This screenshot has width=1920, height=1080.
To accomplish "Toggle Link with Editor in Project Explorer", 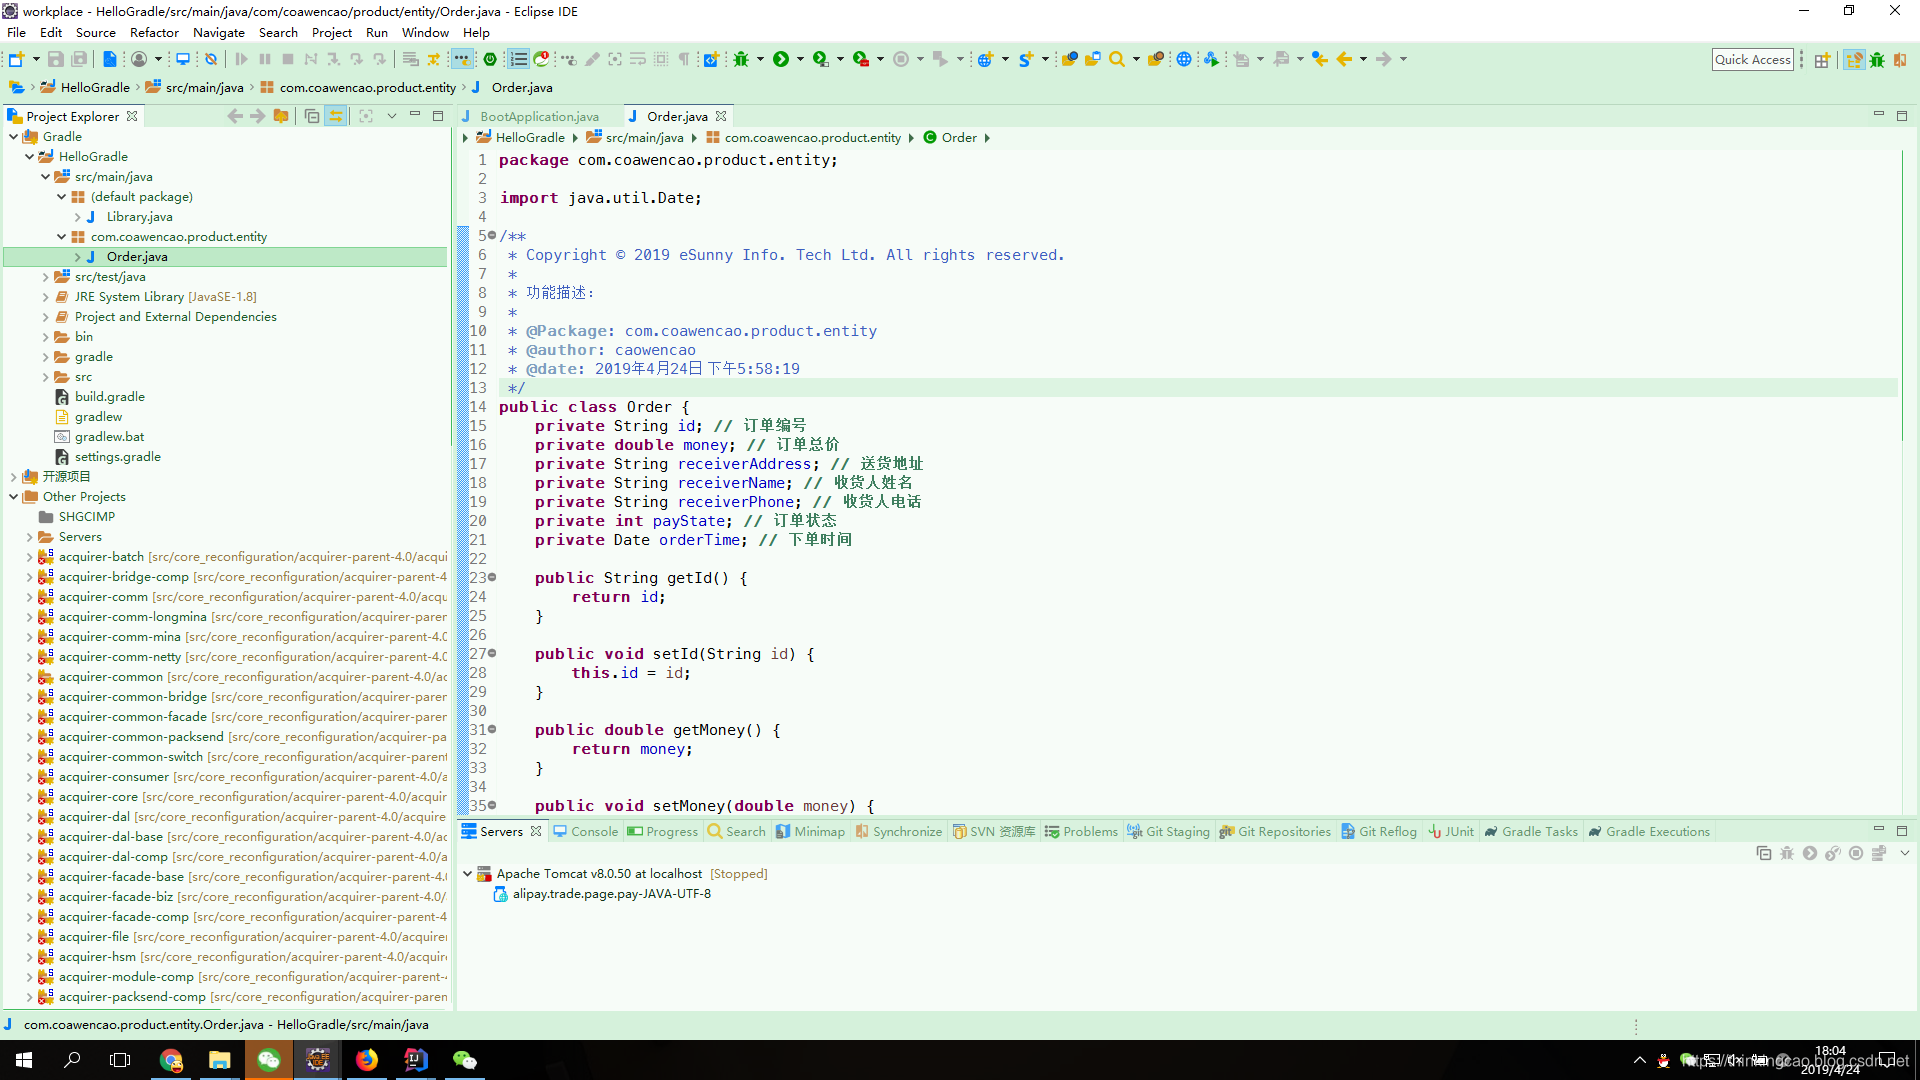I will click(x=336, y=116).
